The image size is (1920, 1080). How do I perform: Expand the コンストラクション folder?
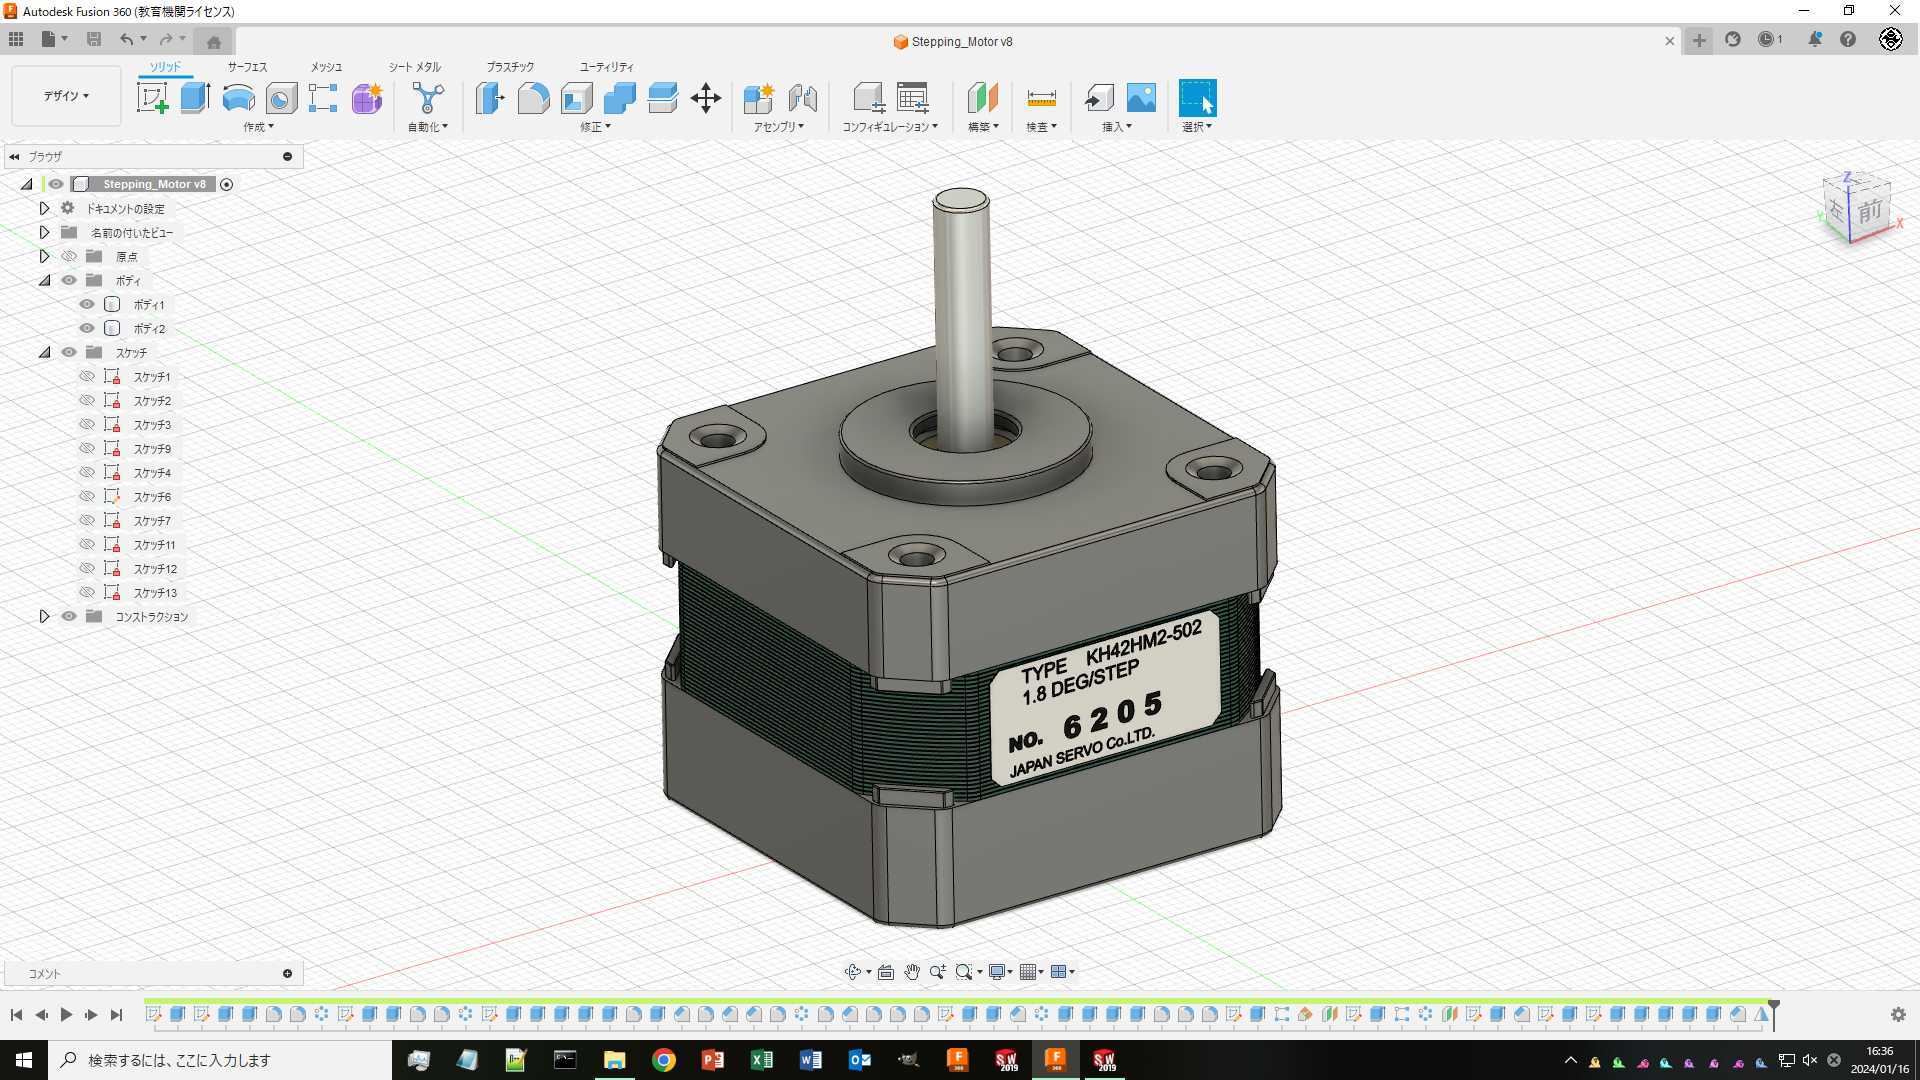coord(44,616)
